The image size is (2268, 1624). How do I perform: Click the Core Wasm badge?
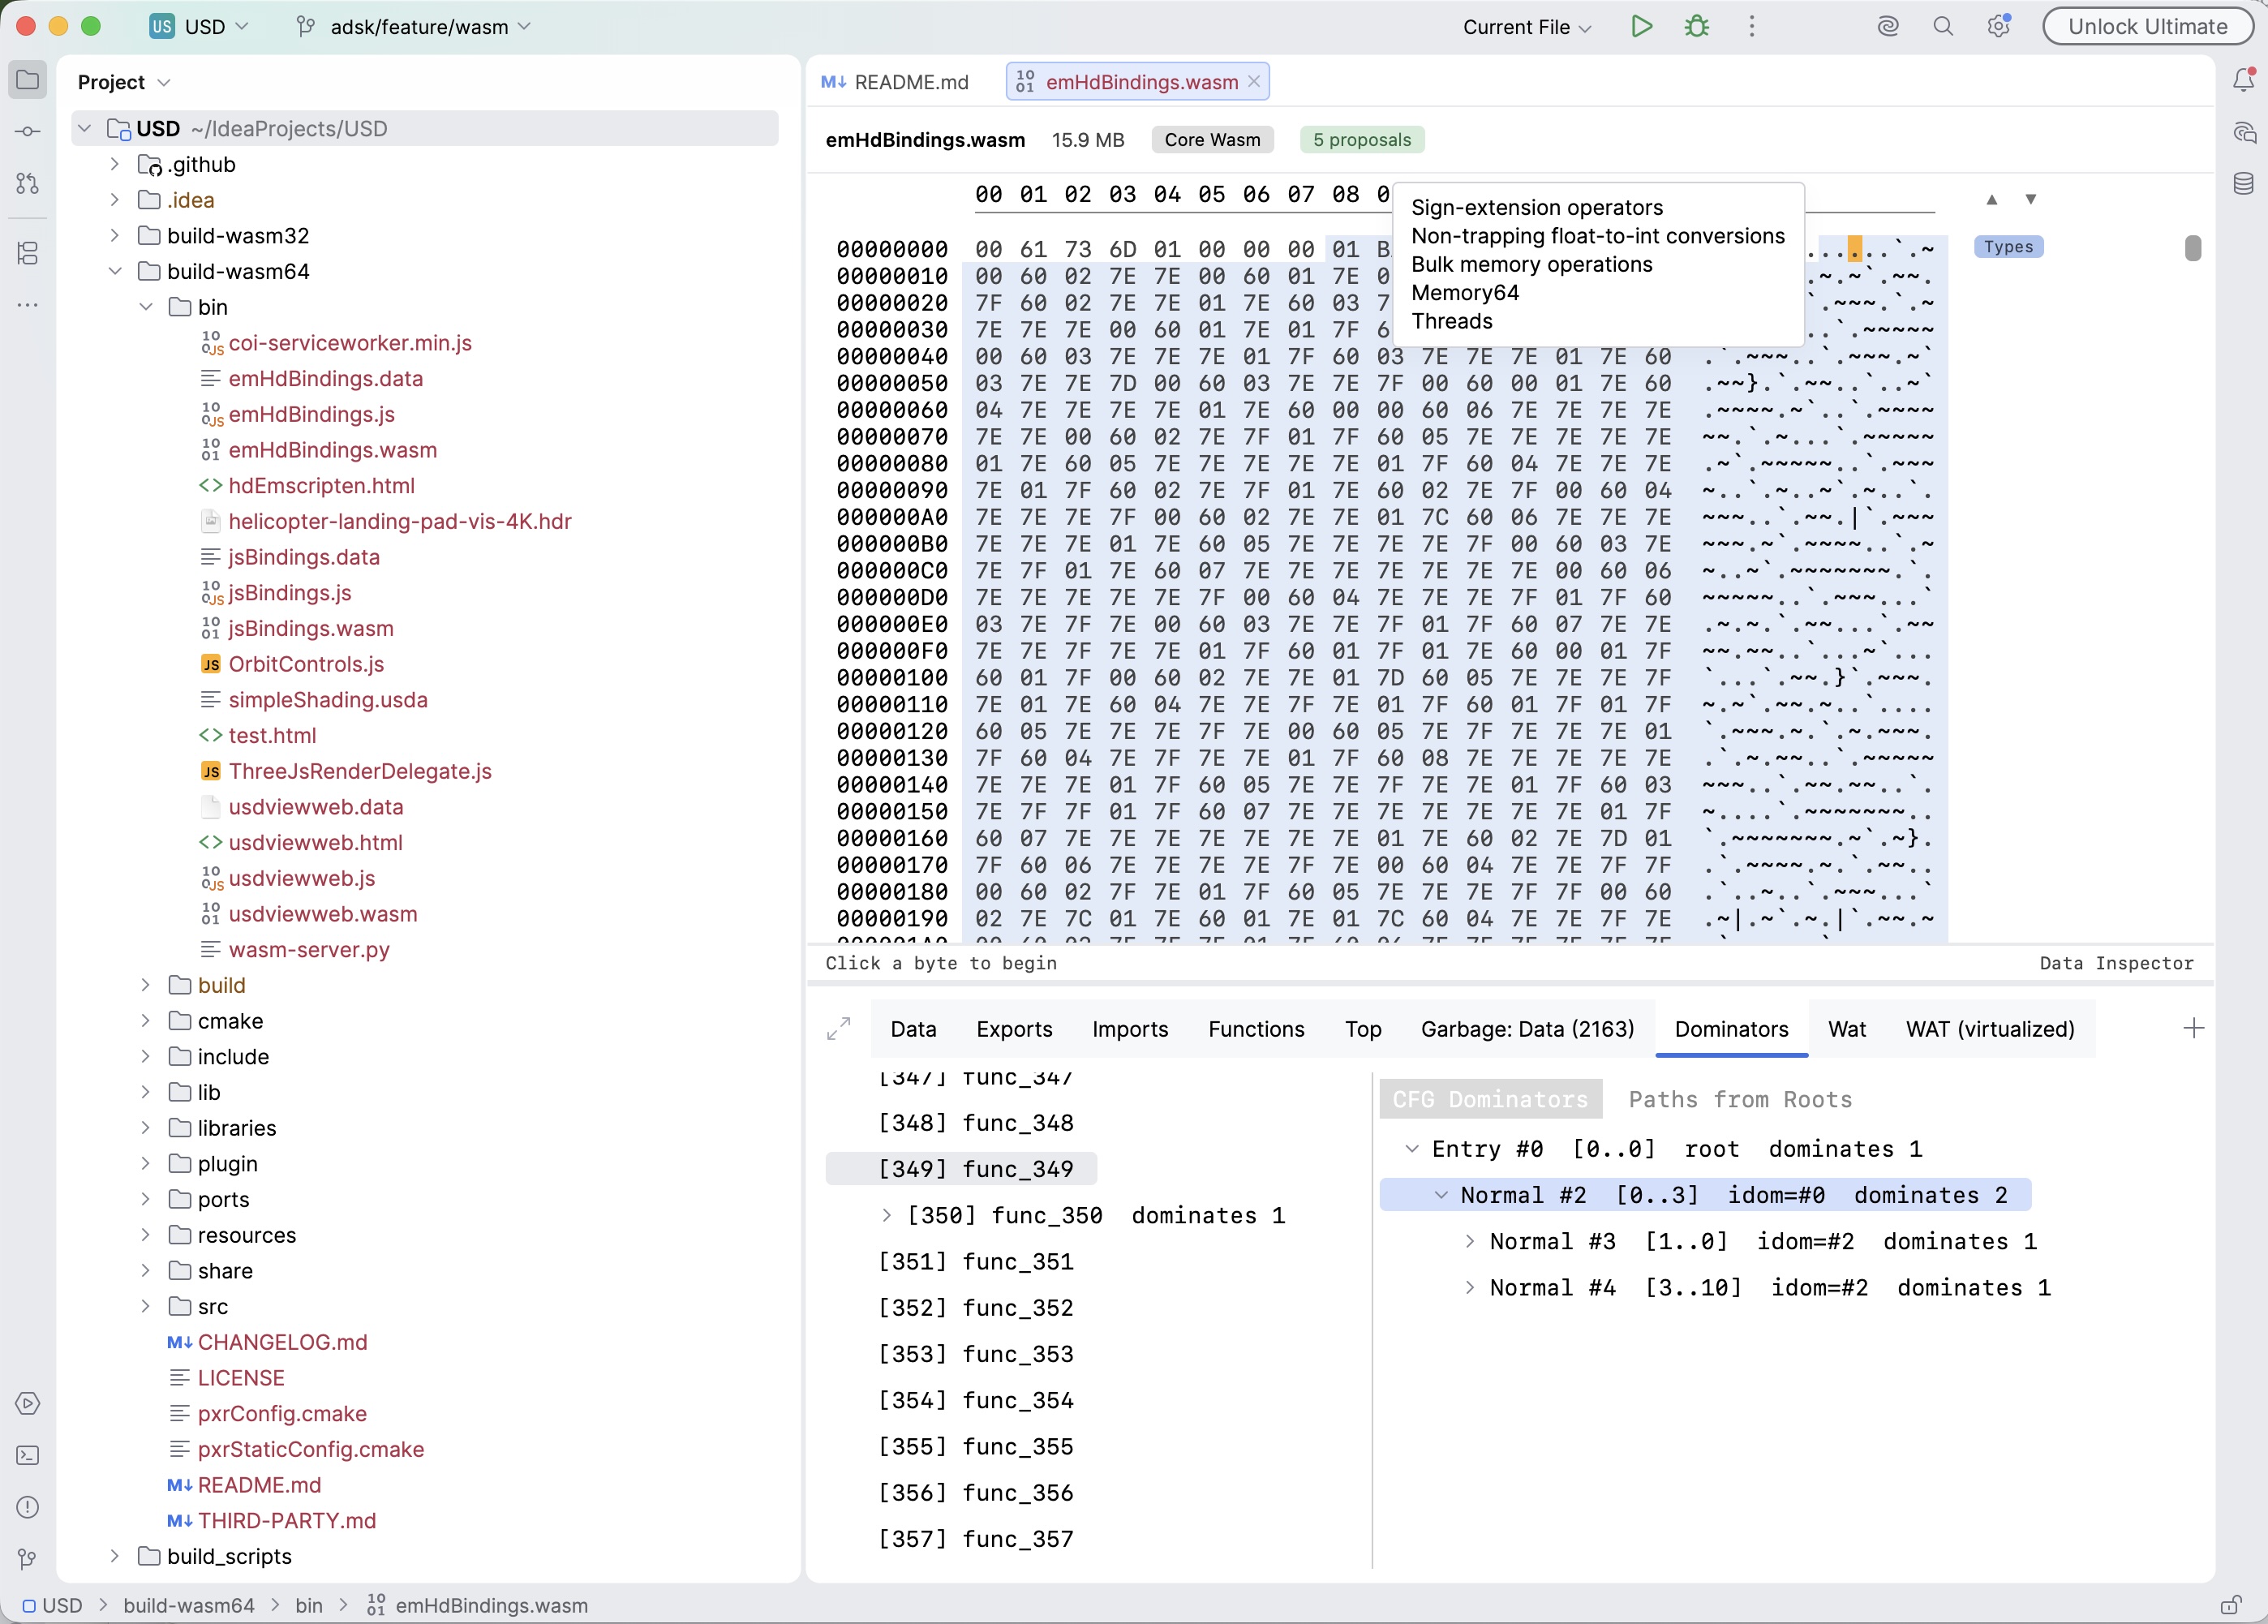[x=1212, y=140]
